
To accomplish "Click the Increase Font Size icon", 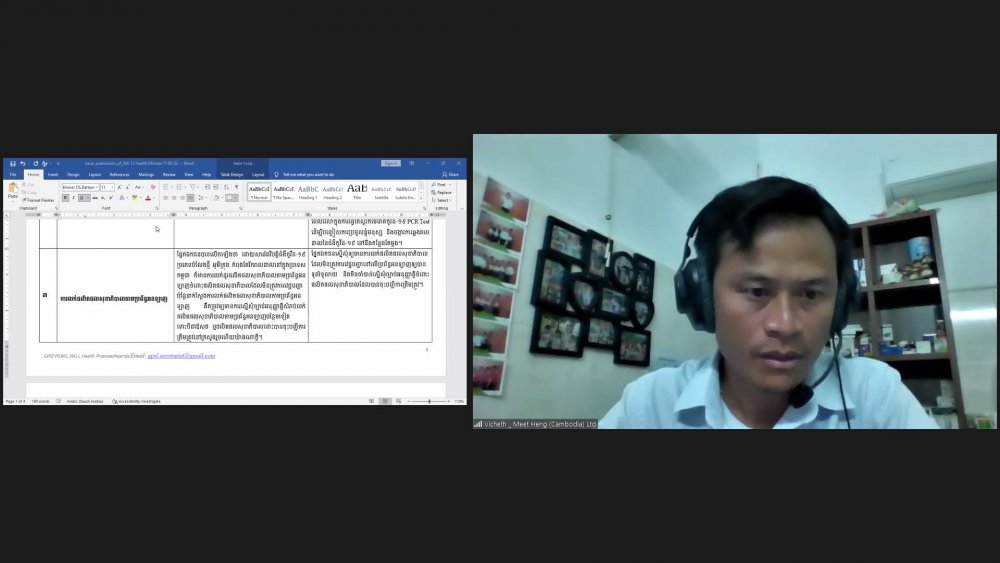I will tap(119, 187).
